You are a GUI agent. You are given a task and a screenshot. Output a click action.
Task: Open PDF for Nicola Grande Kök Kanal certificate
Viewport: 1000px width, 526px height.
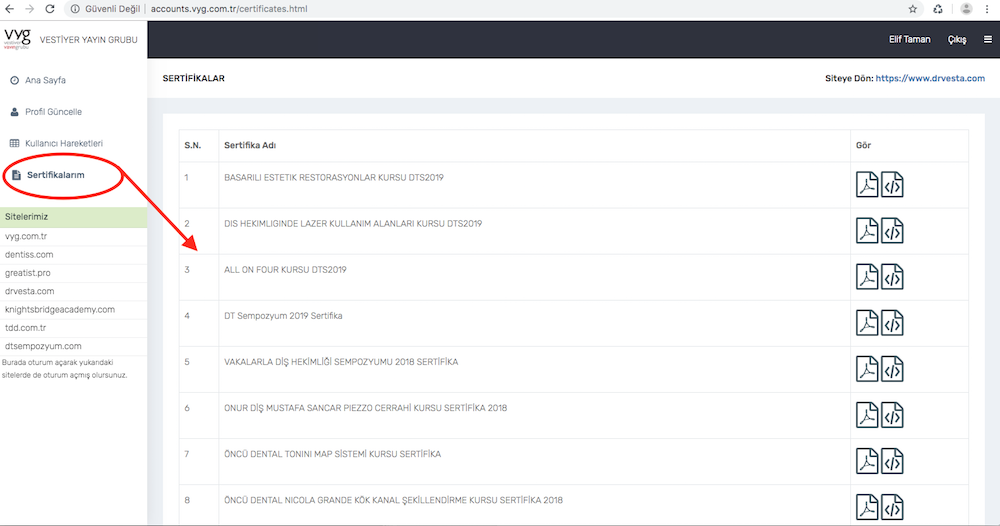867,507
